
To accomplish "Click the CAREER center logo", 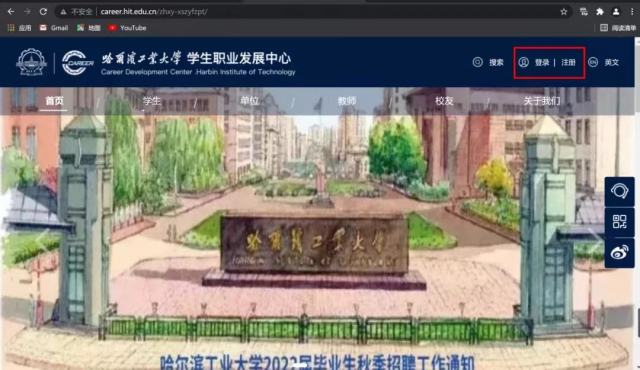I will coord(78,63).
